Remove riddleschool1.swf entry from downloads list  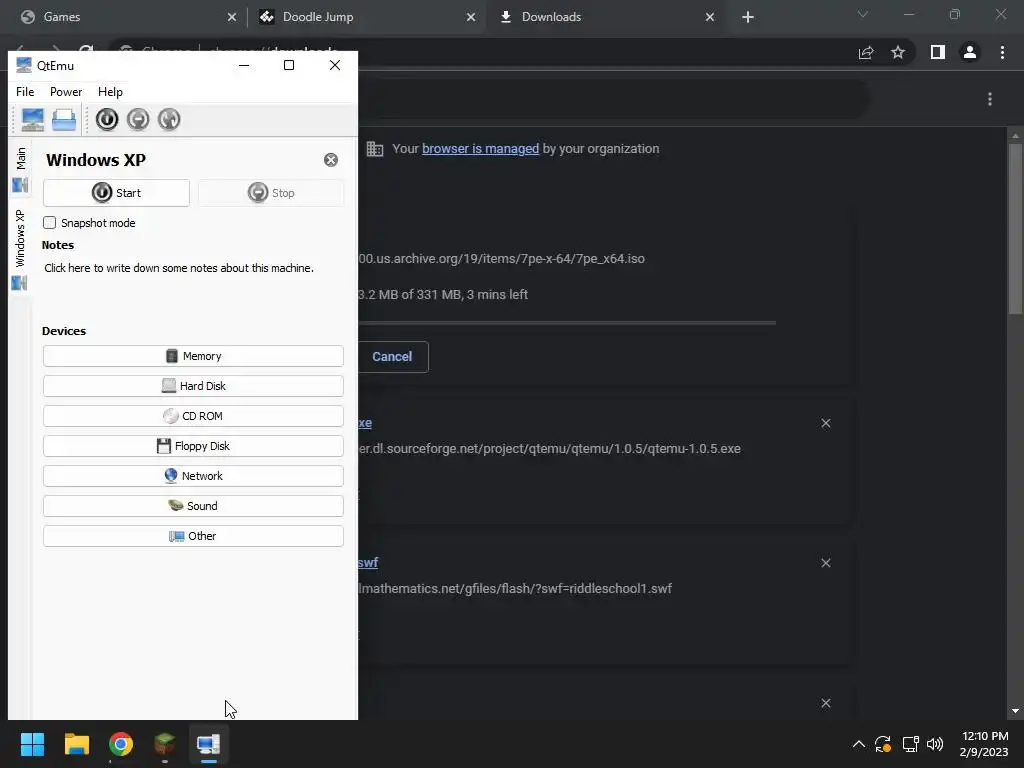pos(826,564)
